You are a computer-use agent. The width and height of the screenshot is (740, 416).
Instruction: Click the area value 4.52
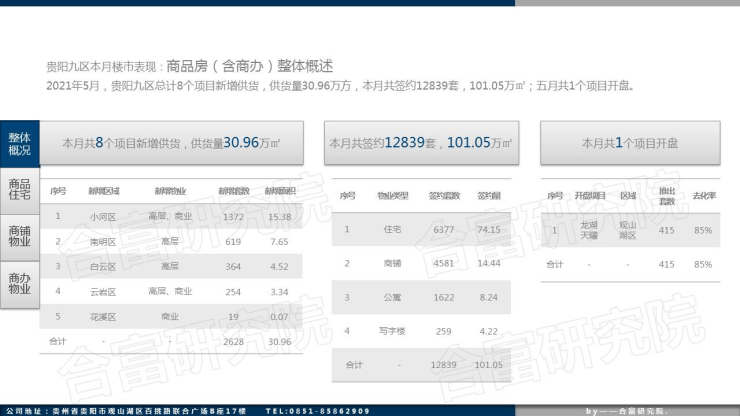[279, 267]
